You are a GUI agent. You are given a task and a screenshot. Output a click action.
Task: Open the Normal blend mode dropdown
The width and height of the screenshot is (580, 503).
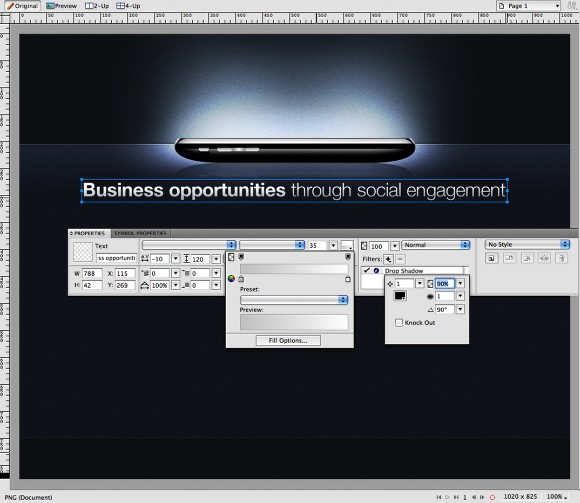pyautogui.click(x=435, y=245)
